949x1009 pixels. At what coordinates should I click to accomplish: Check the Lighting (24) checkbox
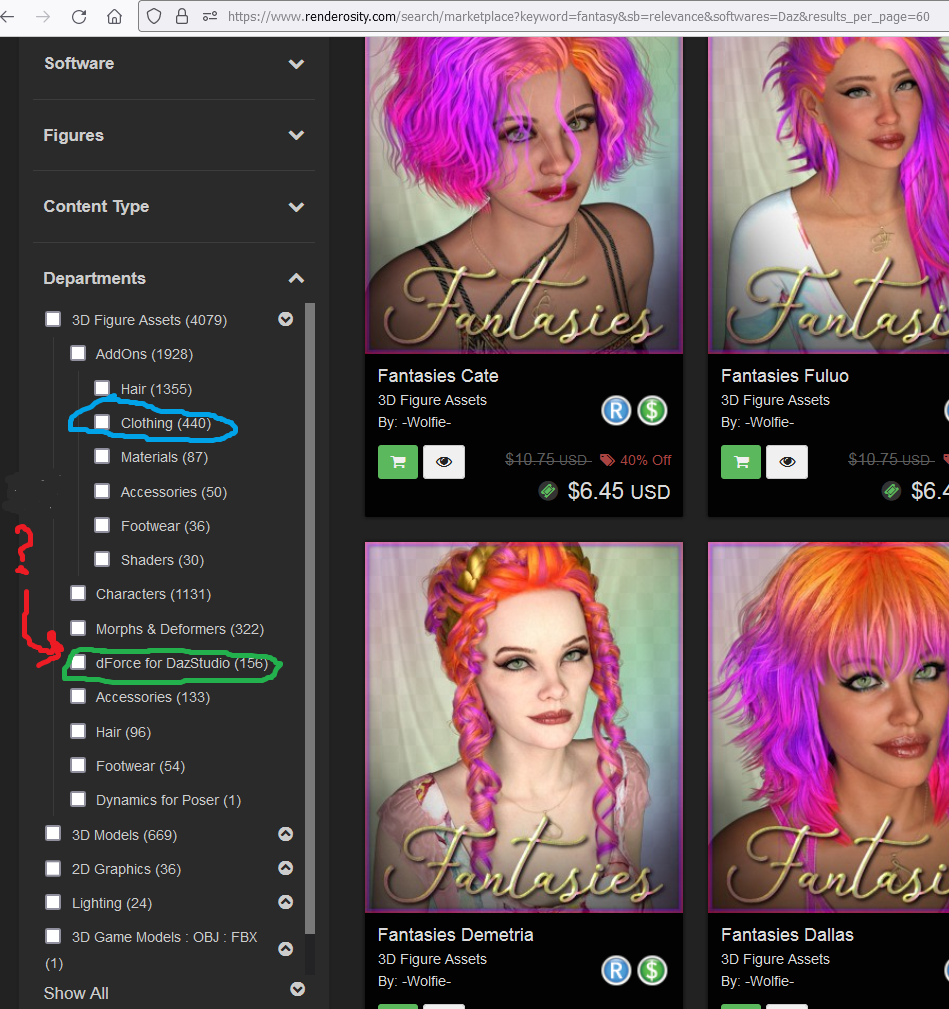tap(53, 902)
